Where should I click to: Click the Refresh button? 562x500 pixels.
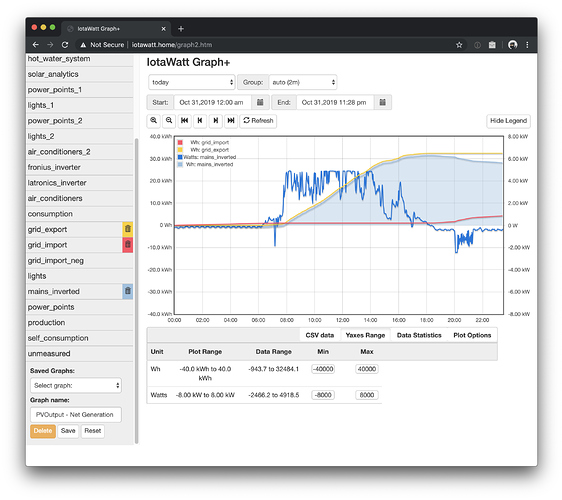(x=258, y=121)
